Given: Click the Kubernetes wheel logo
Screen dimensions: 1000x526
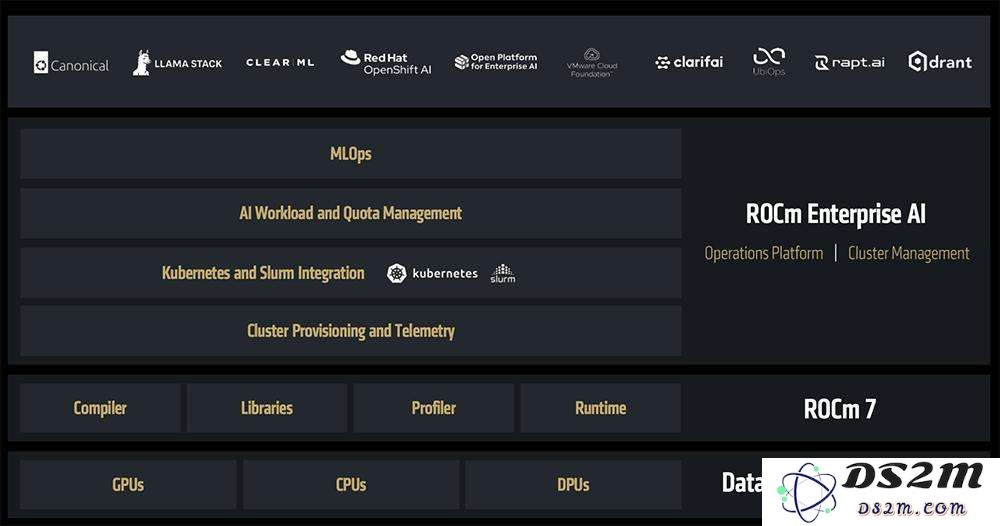Looking at the screenshot, I should coord(397,273).
